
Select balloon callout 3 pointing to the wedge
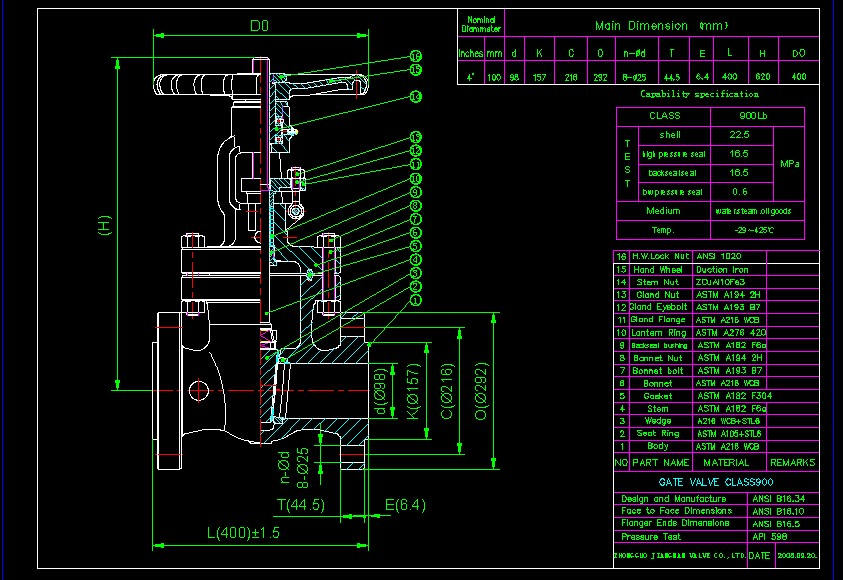(x=415, y=272)
